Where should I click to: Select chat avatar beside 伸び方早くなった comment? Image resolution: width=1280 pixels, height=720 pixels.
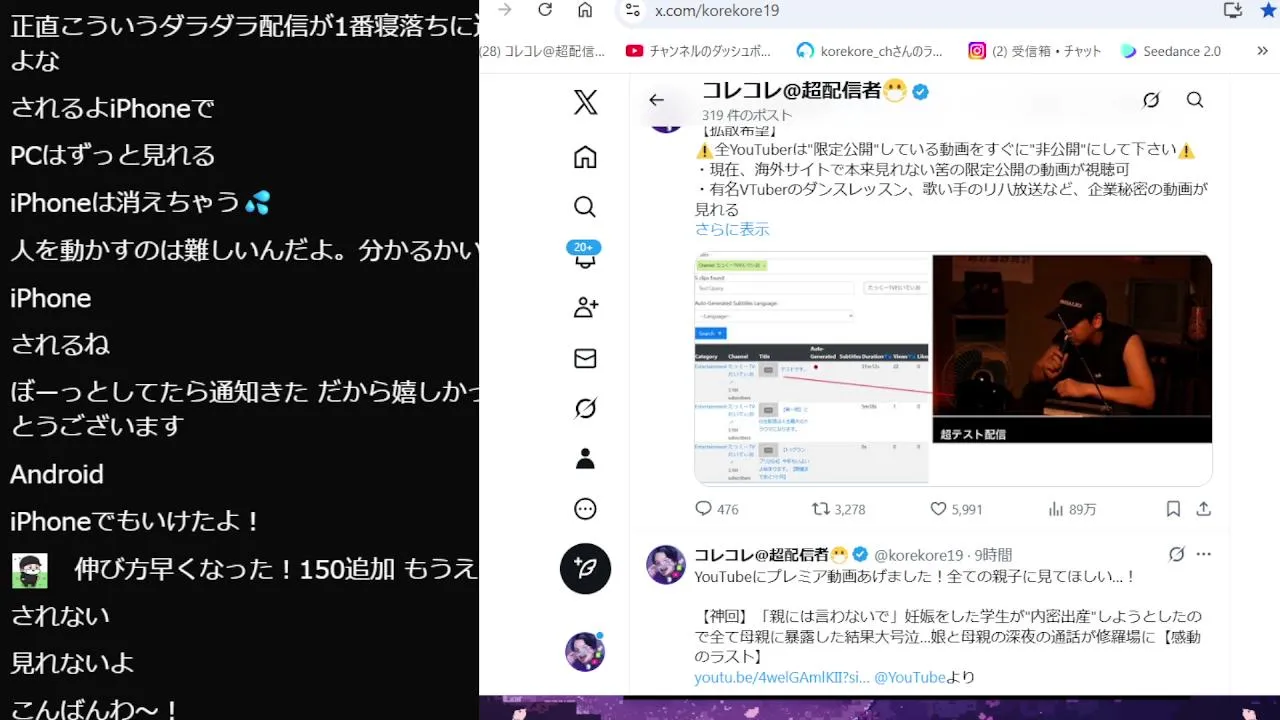29,570
